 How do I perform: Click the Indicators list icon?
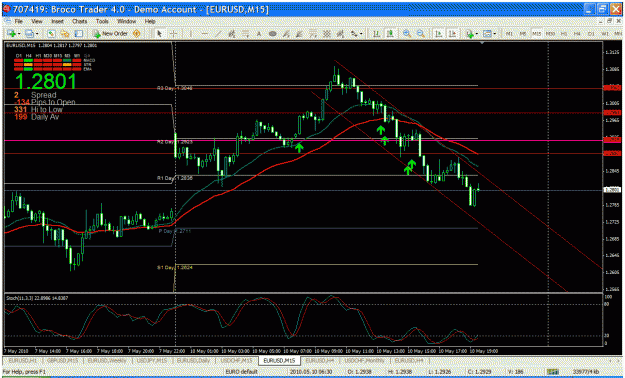tap(470, 34)
